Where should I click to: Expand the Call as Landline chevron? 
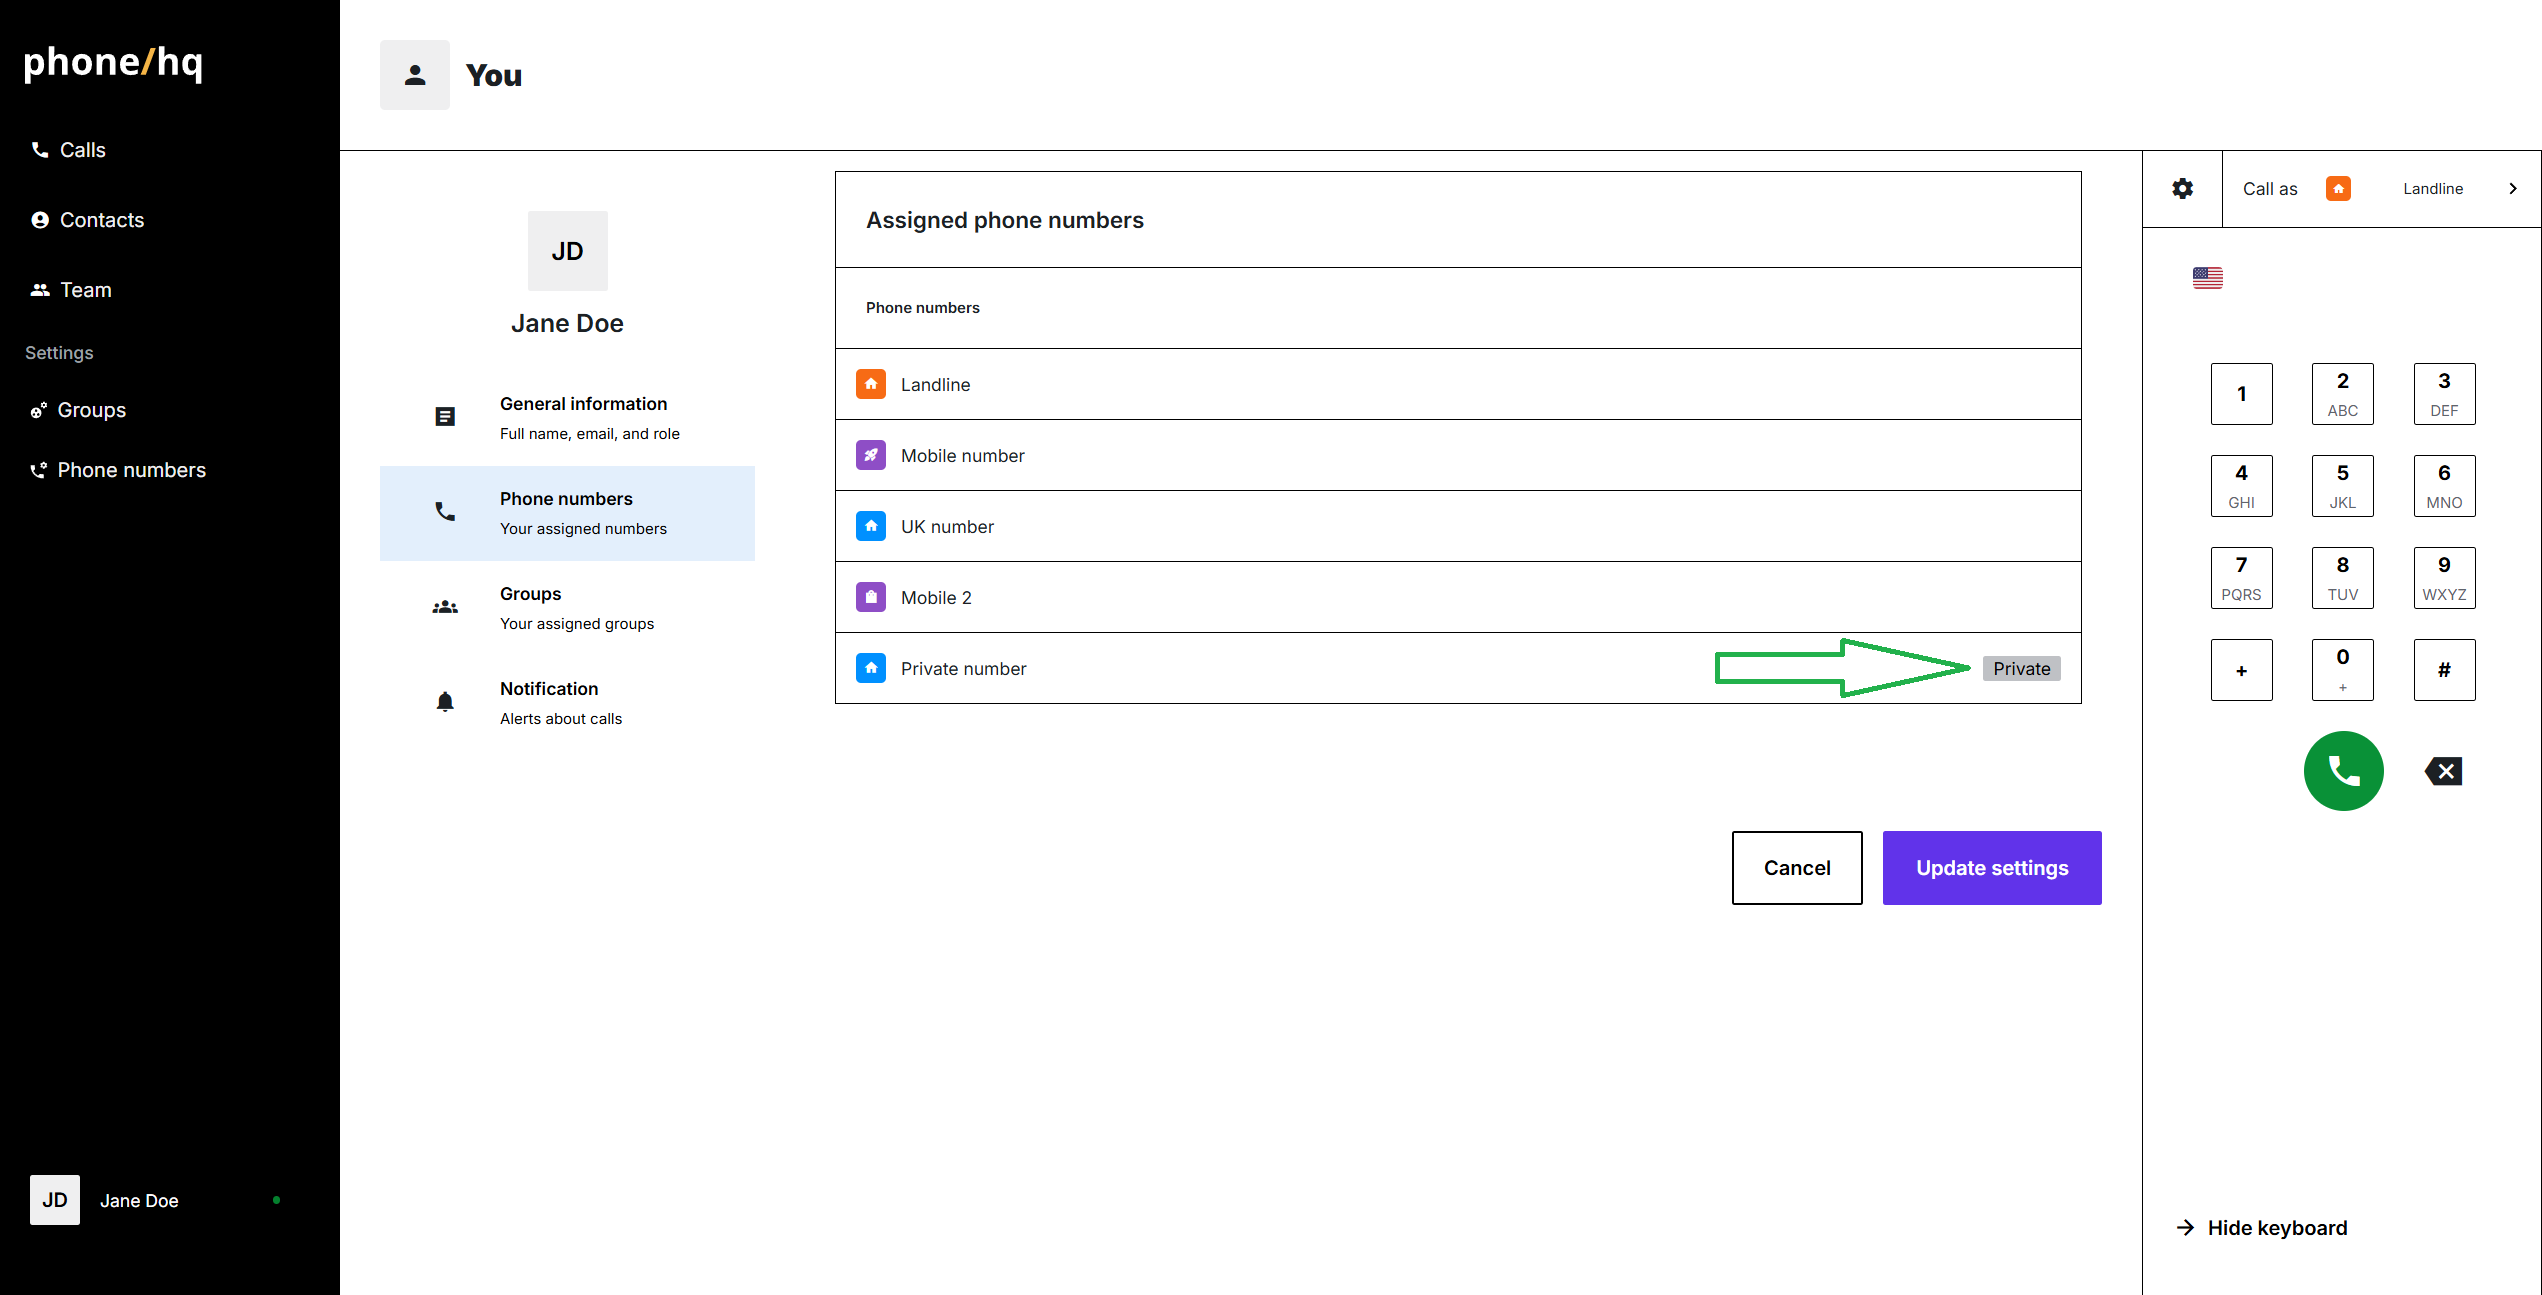coord(2512,189)
